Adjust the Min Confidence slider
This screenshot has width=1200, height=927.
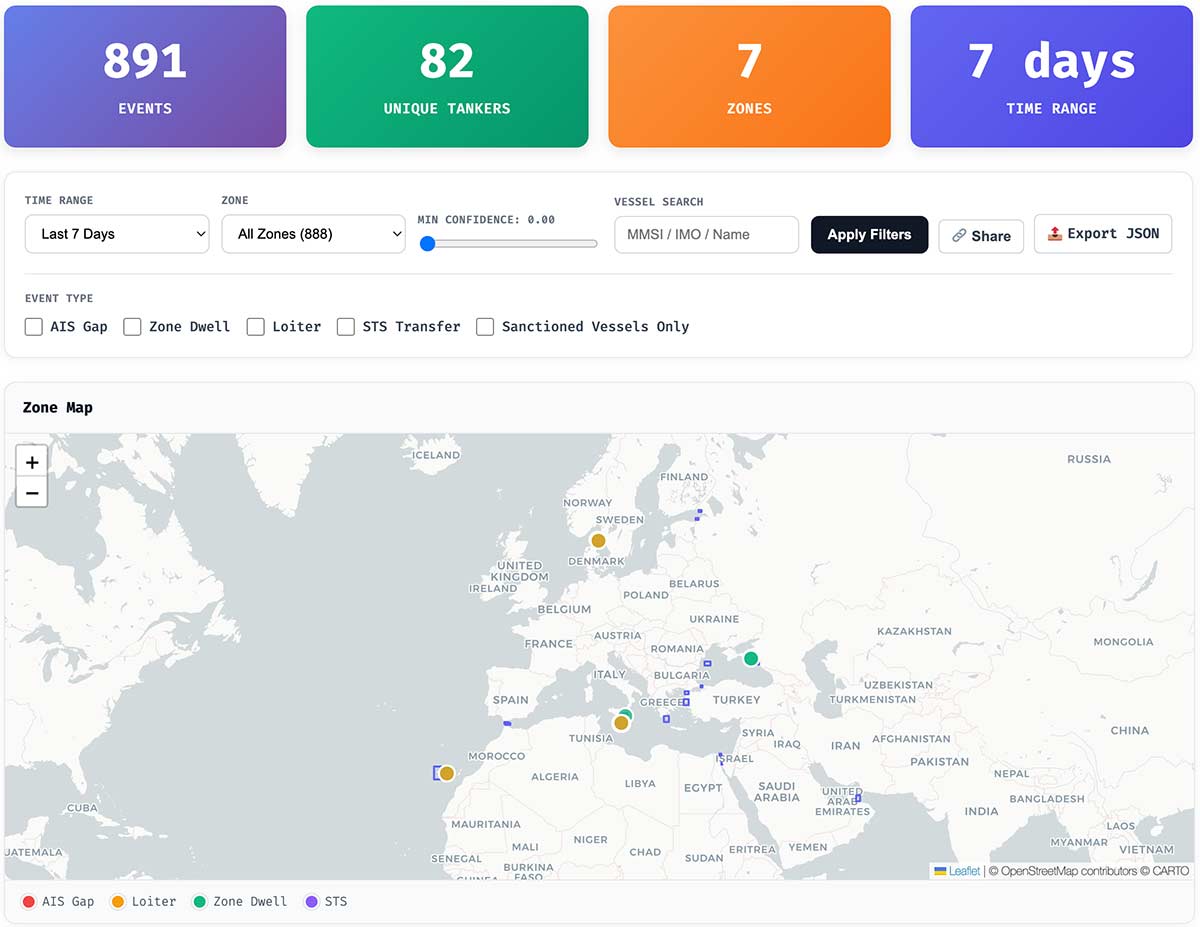pos(508,243)
